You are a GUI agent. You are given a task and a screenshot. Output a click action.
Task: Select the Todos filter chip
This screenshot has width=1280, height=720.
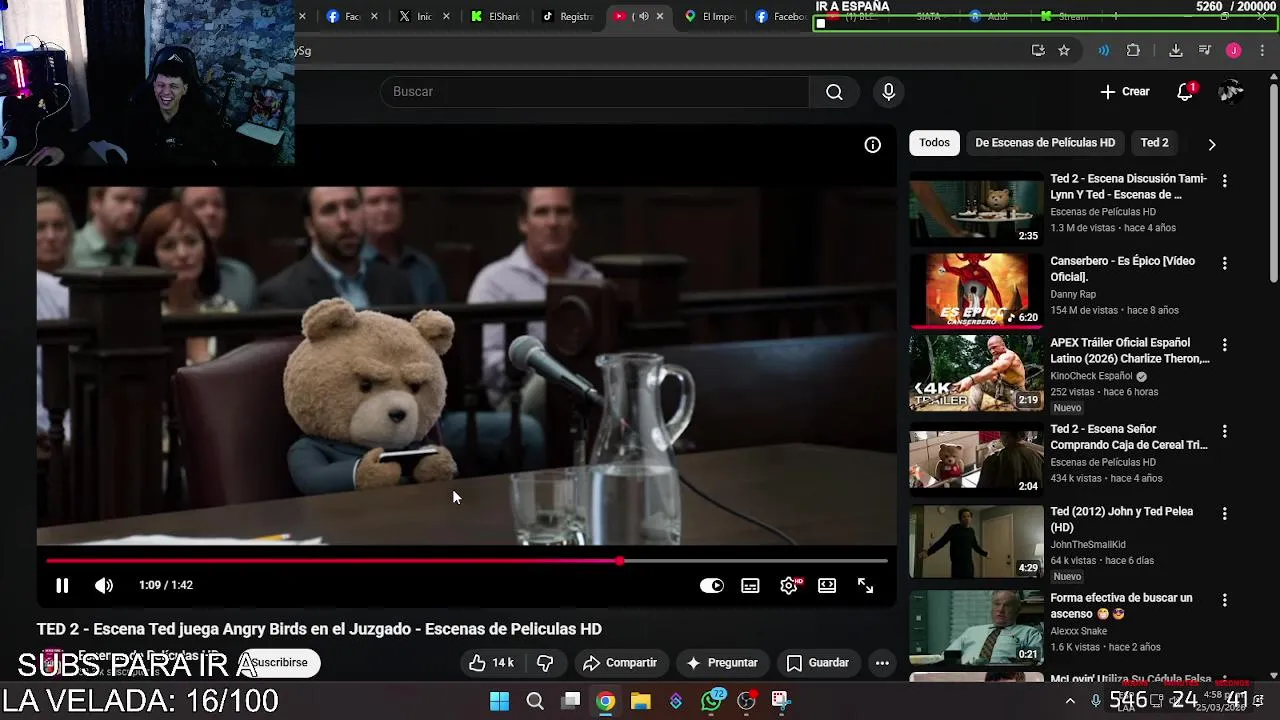(934, 143)
